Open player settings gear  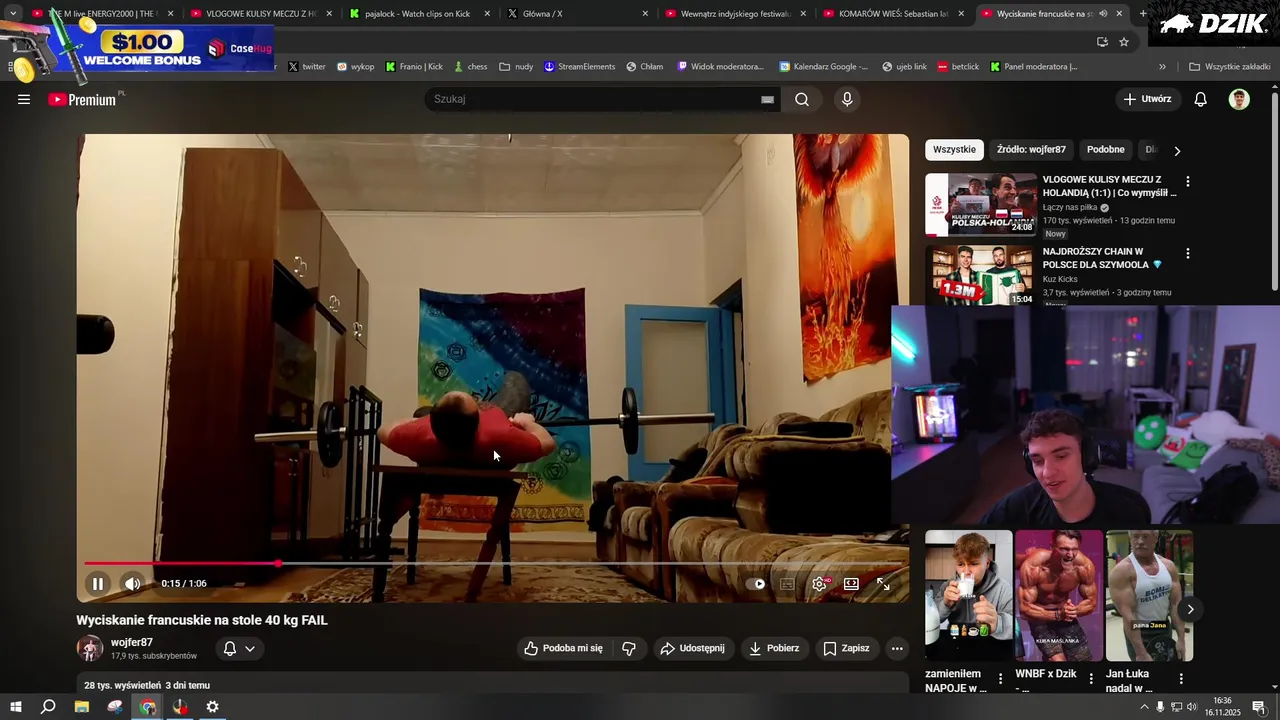tap(820, 584)
